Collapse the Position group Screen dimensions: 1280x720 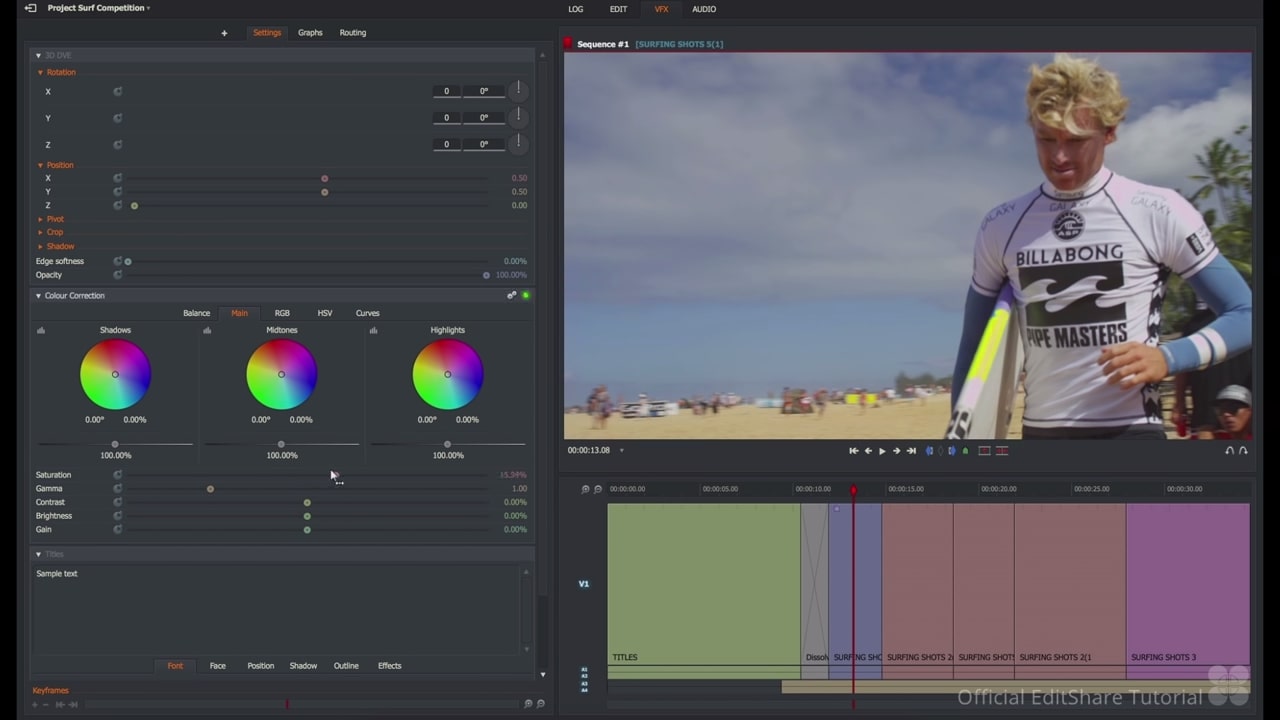pyautogui.click(x=41, y=165)
